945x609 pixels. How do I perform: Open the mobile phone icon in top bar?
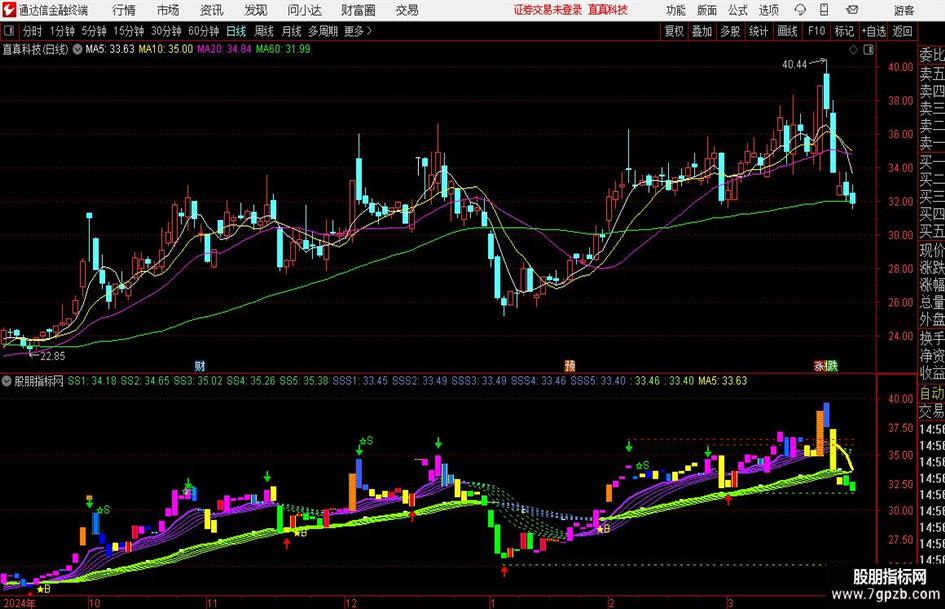(824, 10)
